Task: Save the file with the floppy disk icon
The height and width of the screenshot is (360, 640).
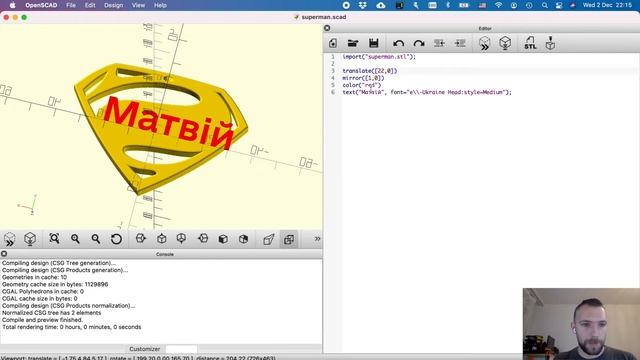Action: coord(373,43)
